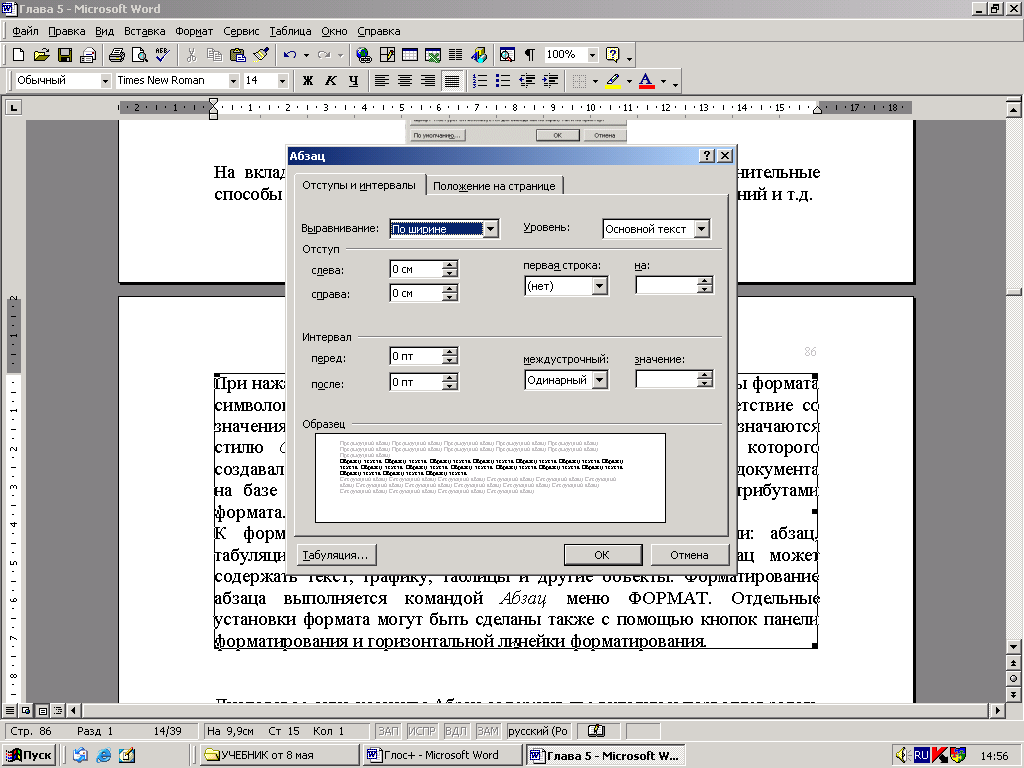Open the Уровень outline level dropdown
Screen dimensions: 1024x768
pyautogui.click(x=702, y=229)
